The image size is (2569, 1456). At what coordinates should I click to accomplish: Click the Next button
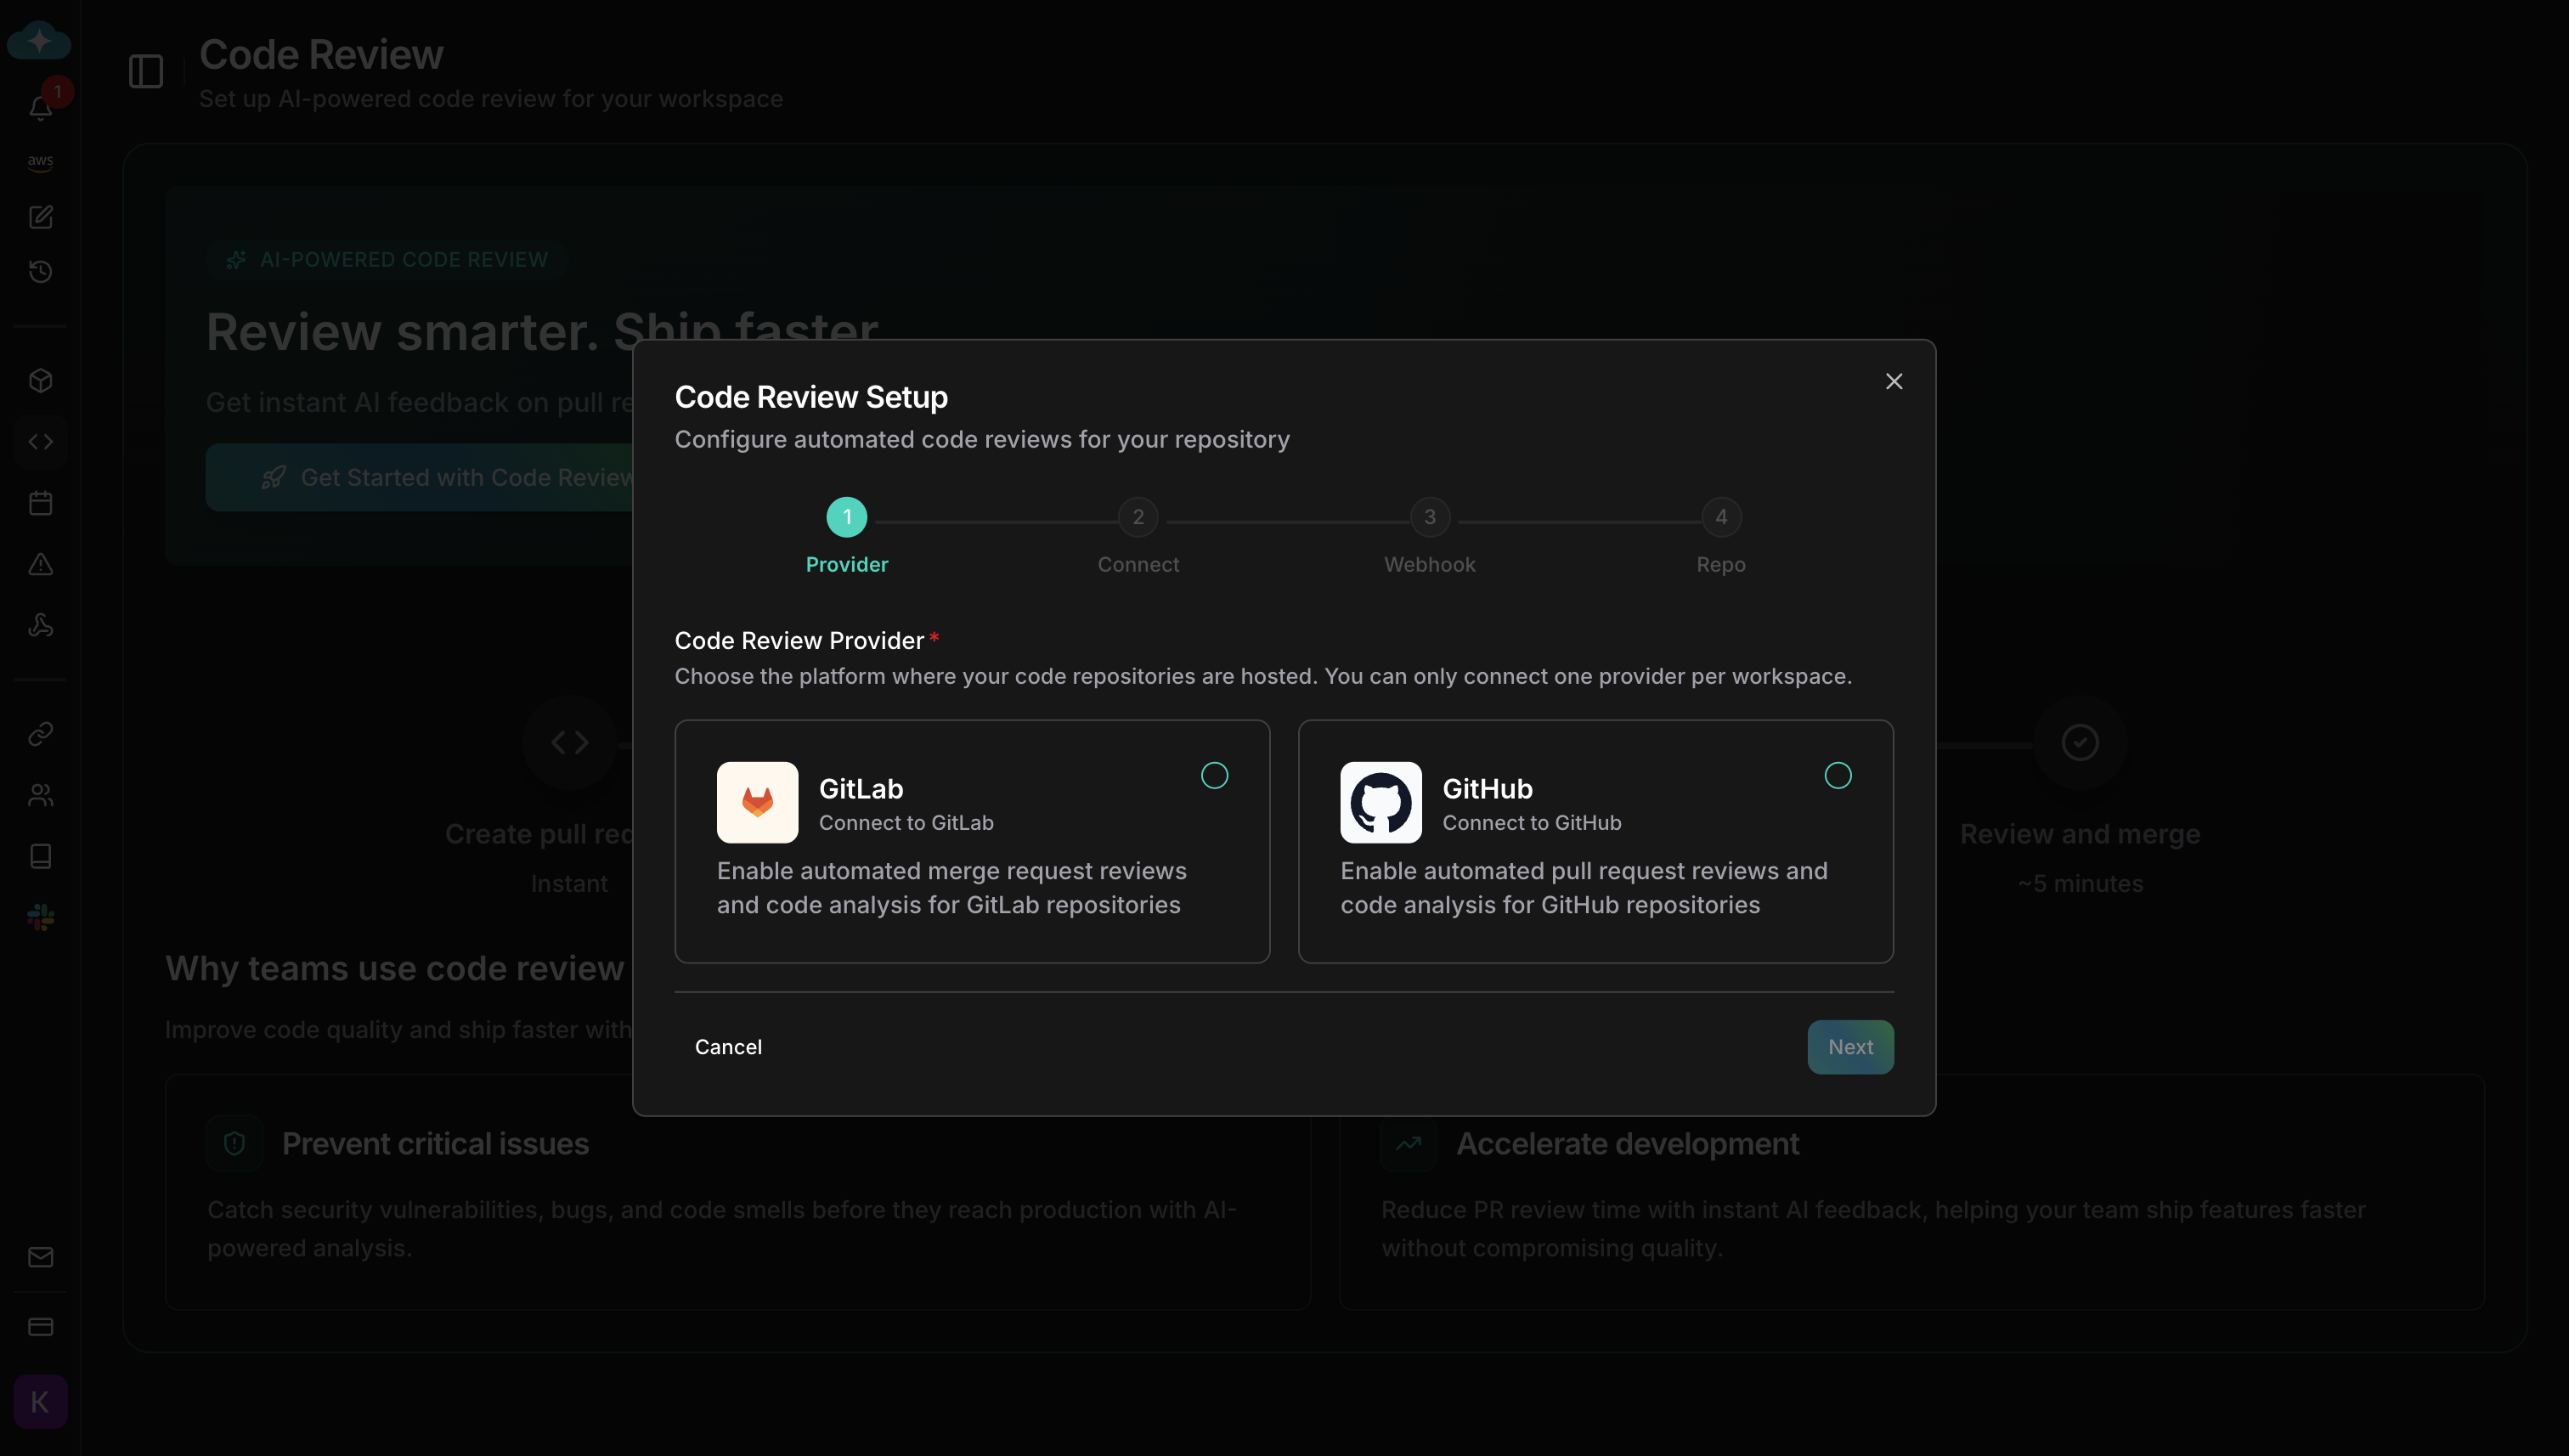(x=1850, y=1046)
